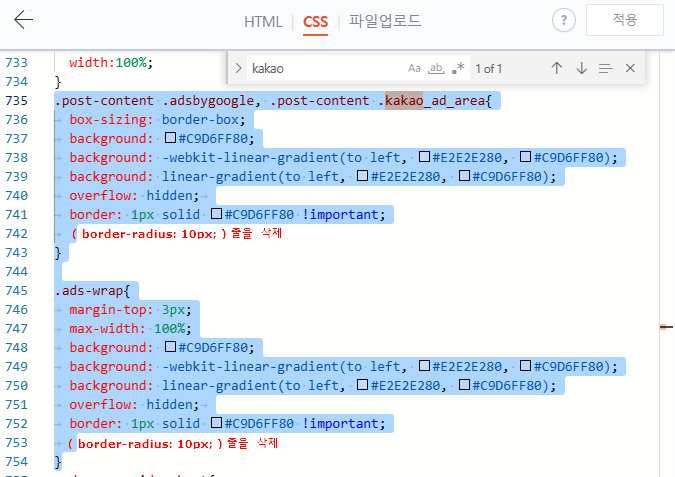This screenshot has width=675, height=477.
Task: Toggle Match Case (Aa) option
Action: pos(414,68)
